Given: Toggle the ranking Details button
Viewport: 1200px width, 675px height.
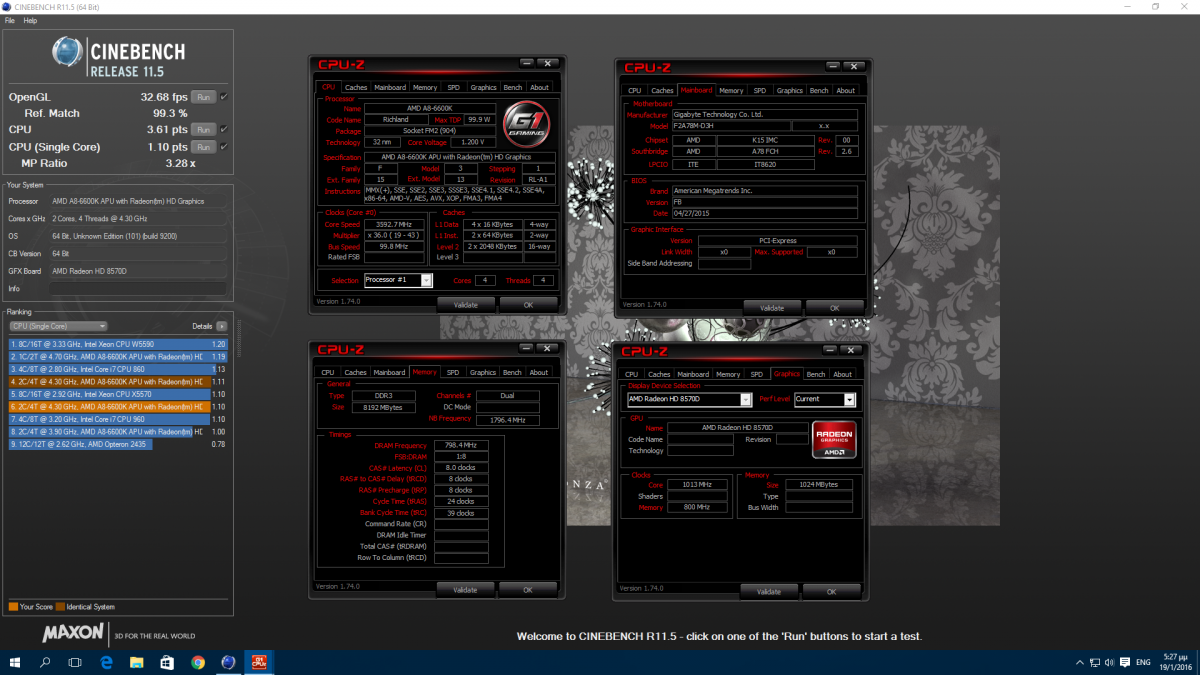Looking at the screenshot, I should coord(222,326).
